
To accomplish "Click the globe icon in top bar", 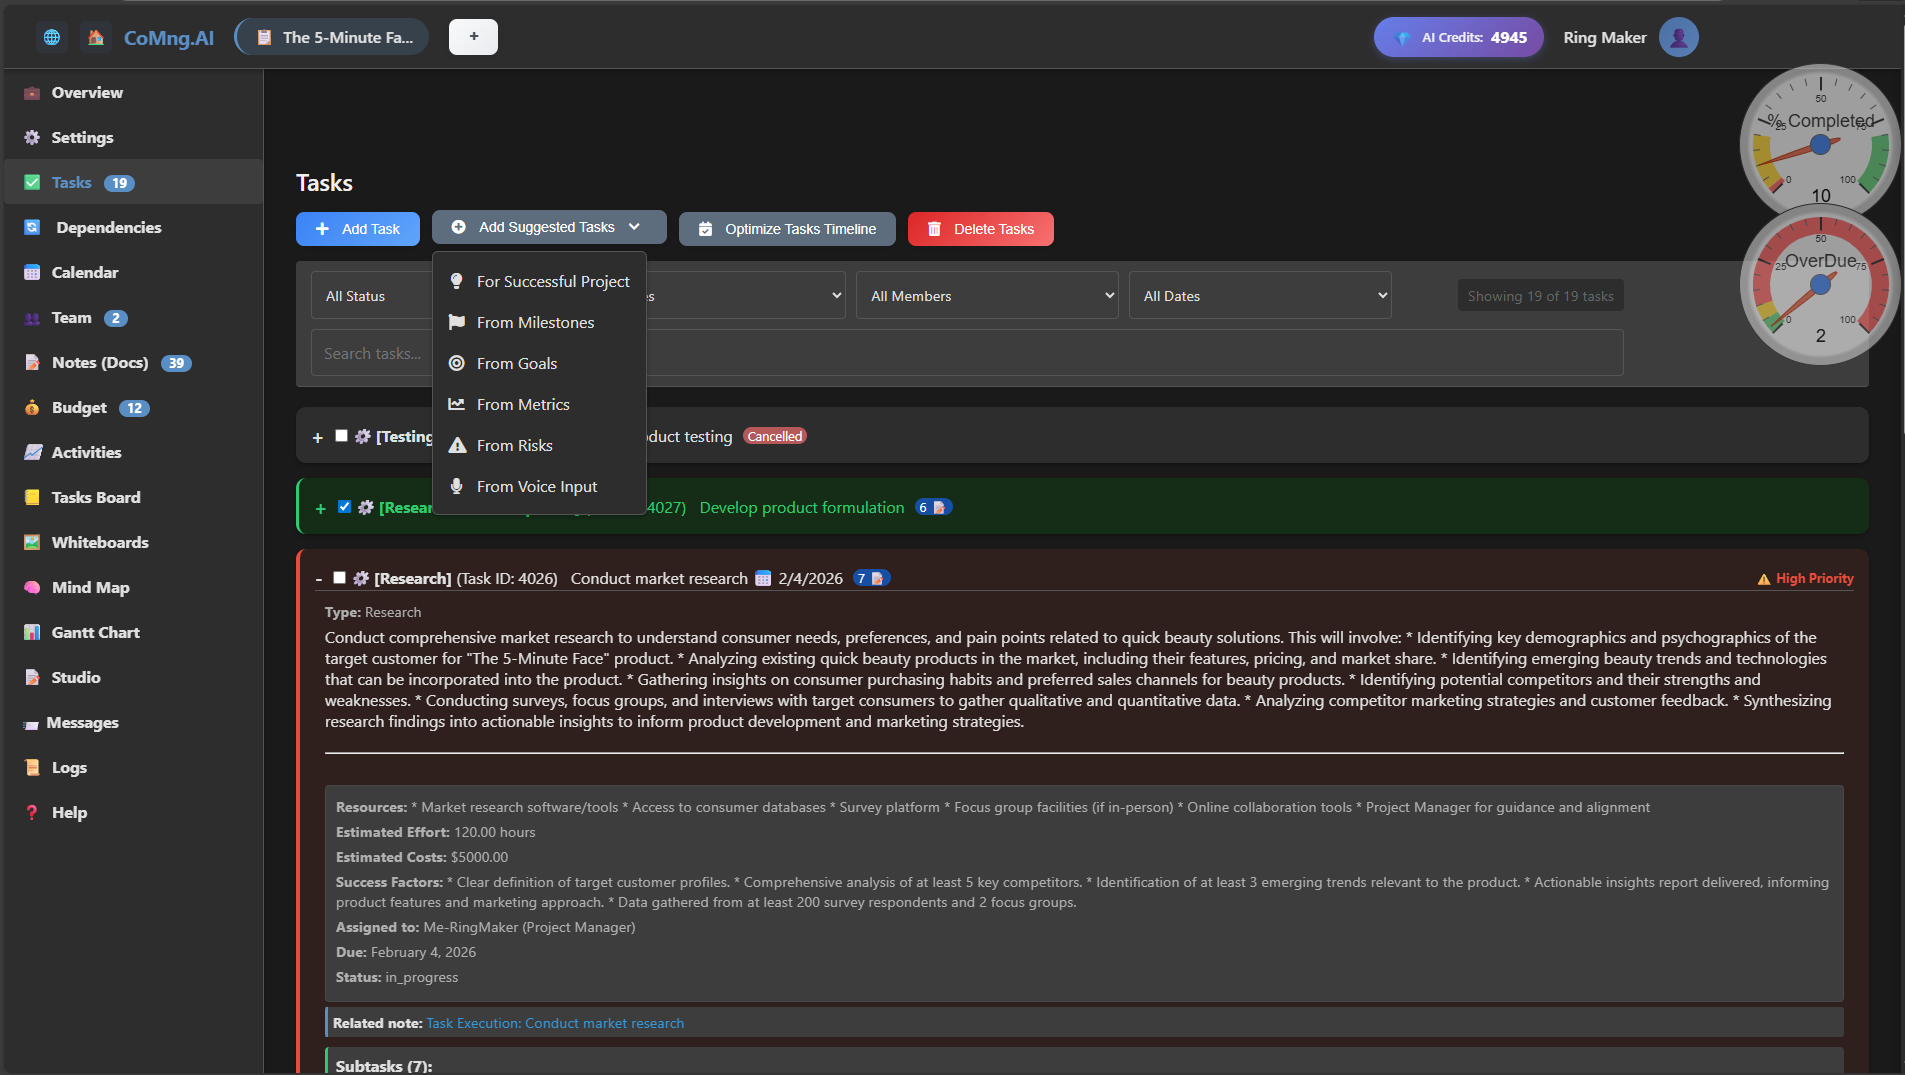I will (52, 37).
